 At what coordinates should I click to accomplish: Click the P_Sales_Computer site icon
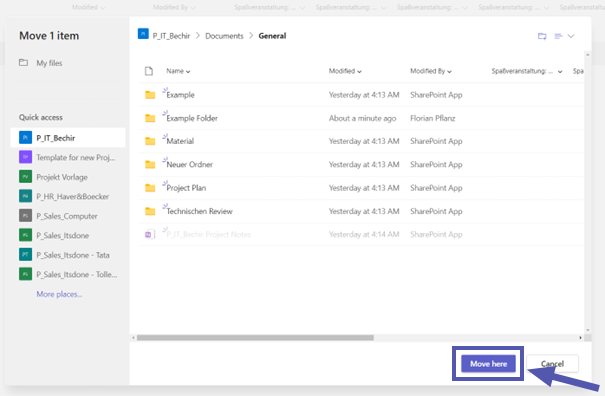click(x=25, y=216)
